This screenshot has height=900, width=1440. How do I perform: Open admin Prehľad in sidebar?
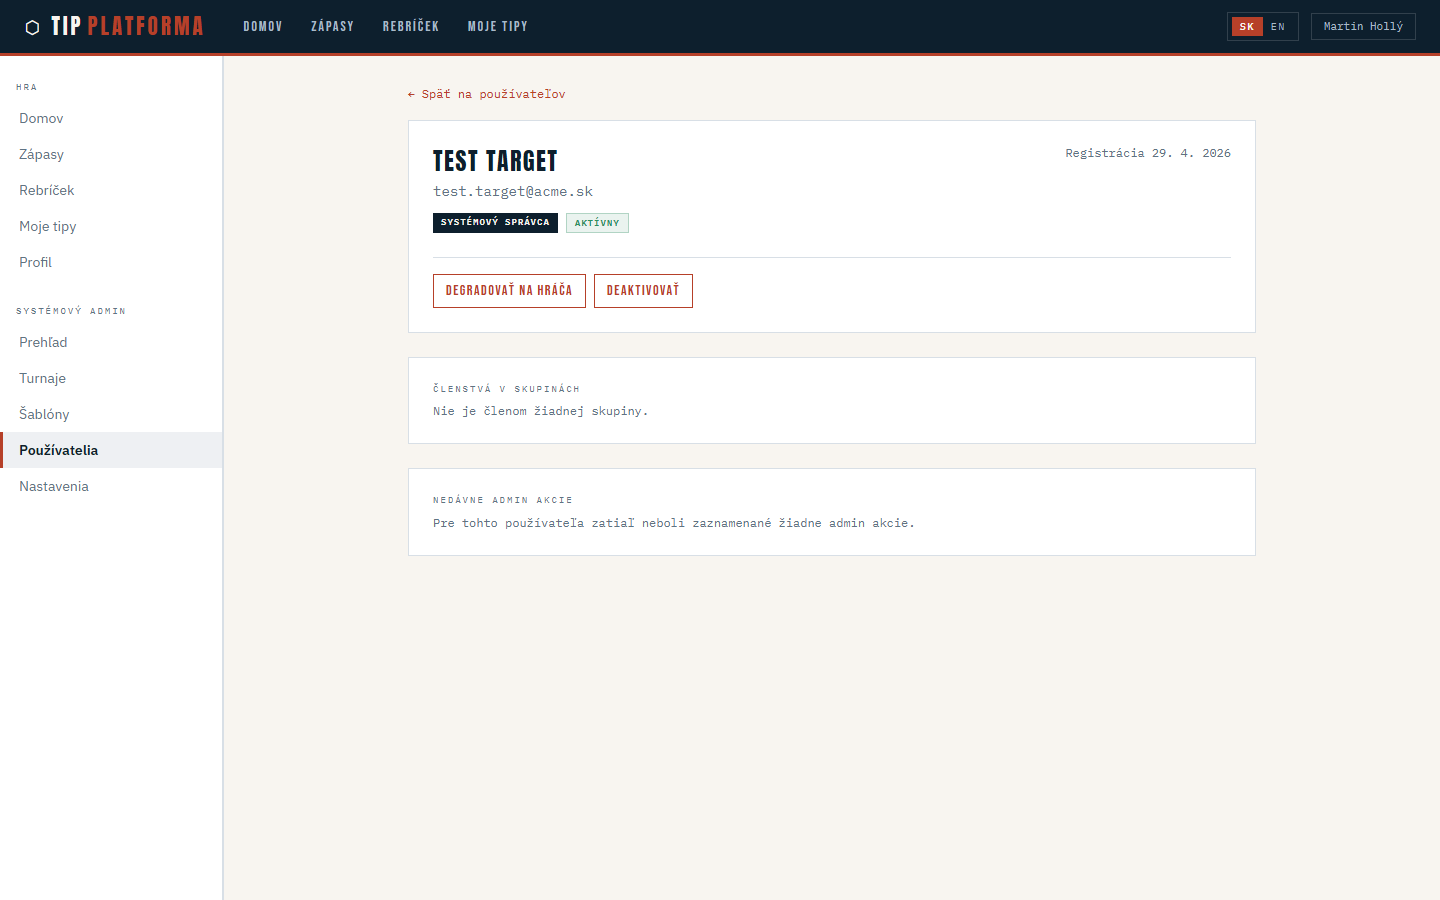point(43,342)
